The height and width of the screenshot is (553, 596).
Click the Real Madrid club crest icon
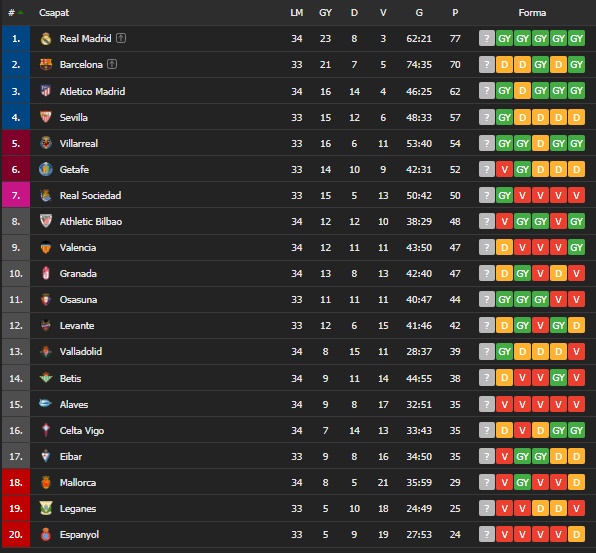coord(46,38)
